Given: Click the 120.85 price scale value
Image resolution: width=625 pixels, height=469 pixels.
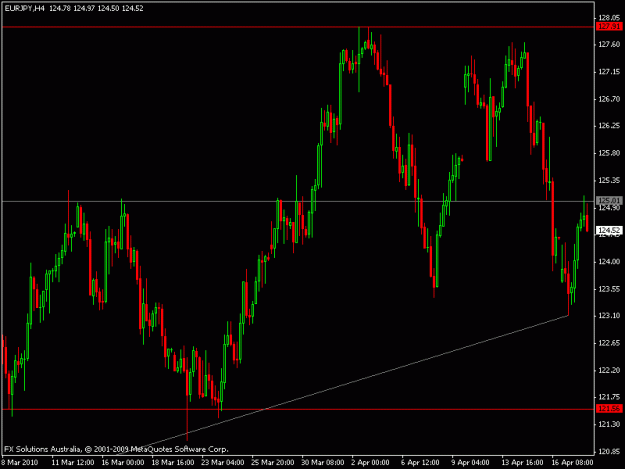Looking at the screenshot, I should [x=609, y=451].
